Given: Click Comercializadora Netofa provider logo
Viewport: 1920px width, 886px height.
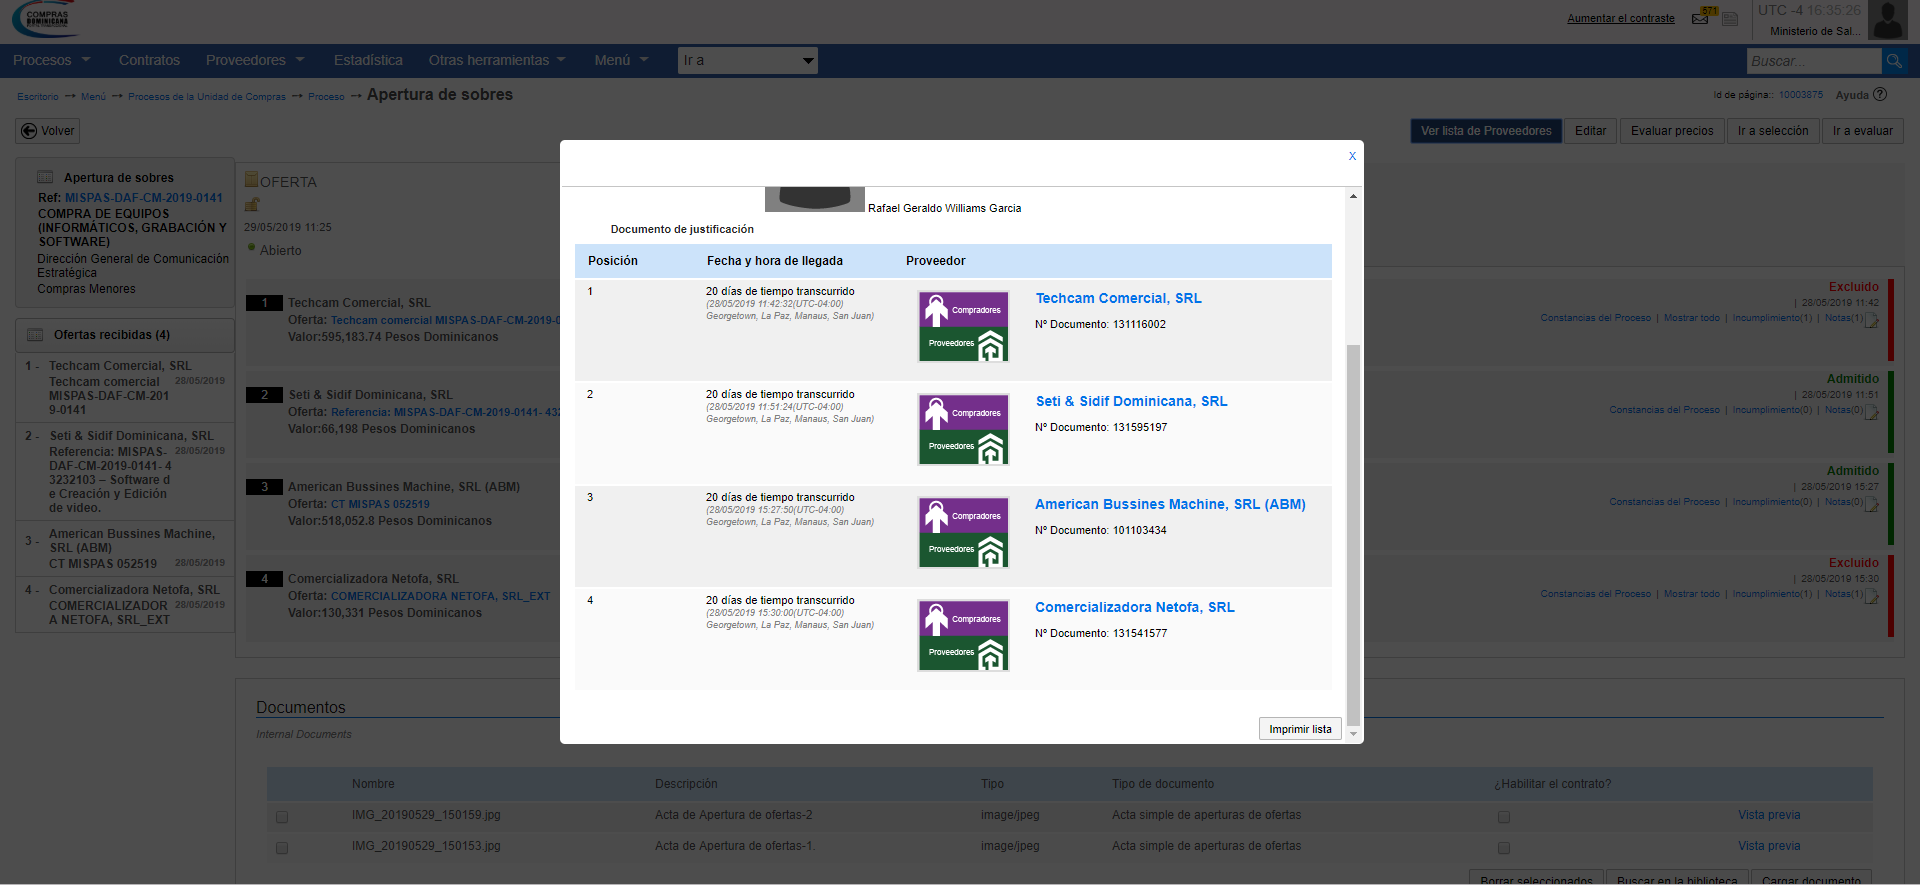Looking at the screenshot, I should (x=964, y=636).
